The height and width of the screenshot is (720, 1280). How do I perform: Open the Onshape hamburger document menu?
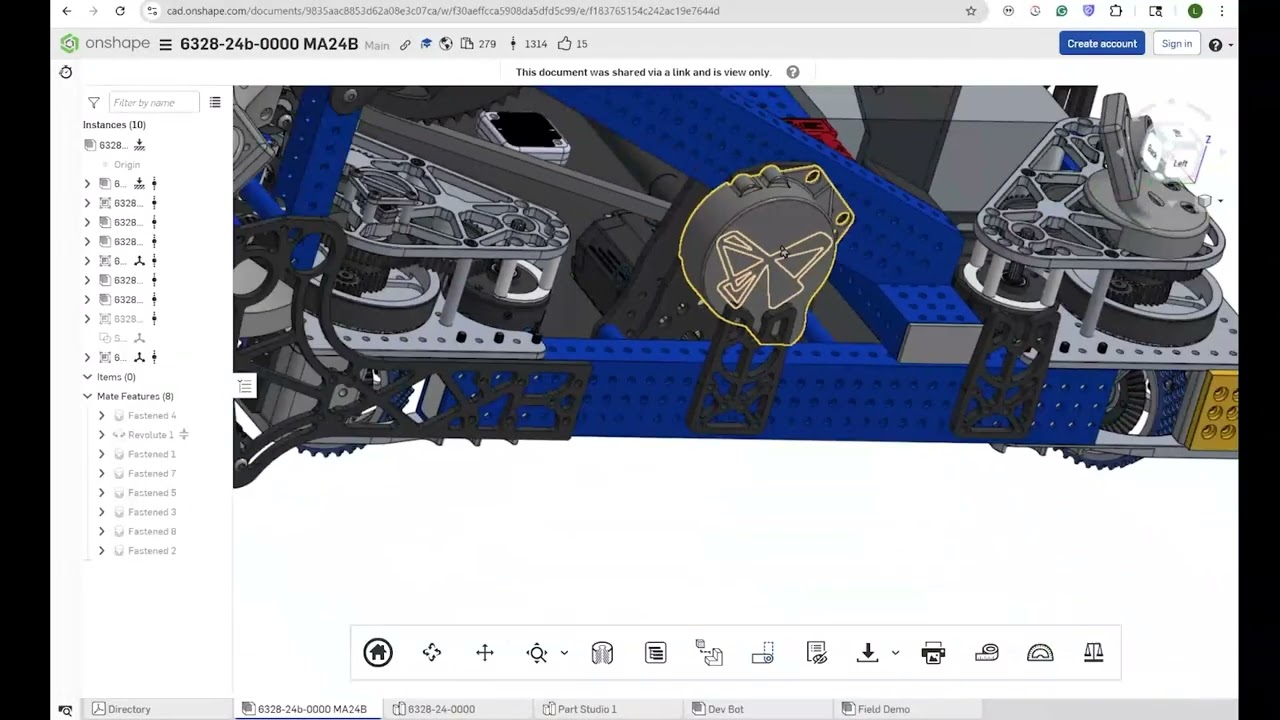click(x=166, y=44)
